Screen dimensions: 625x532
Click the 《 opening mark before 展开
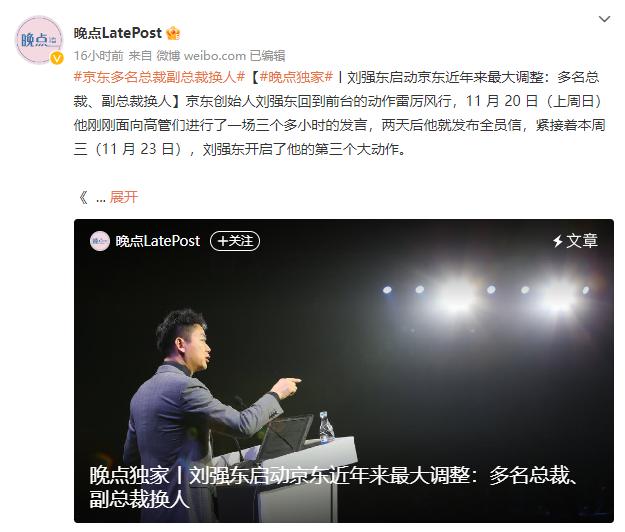83,197
